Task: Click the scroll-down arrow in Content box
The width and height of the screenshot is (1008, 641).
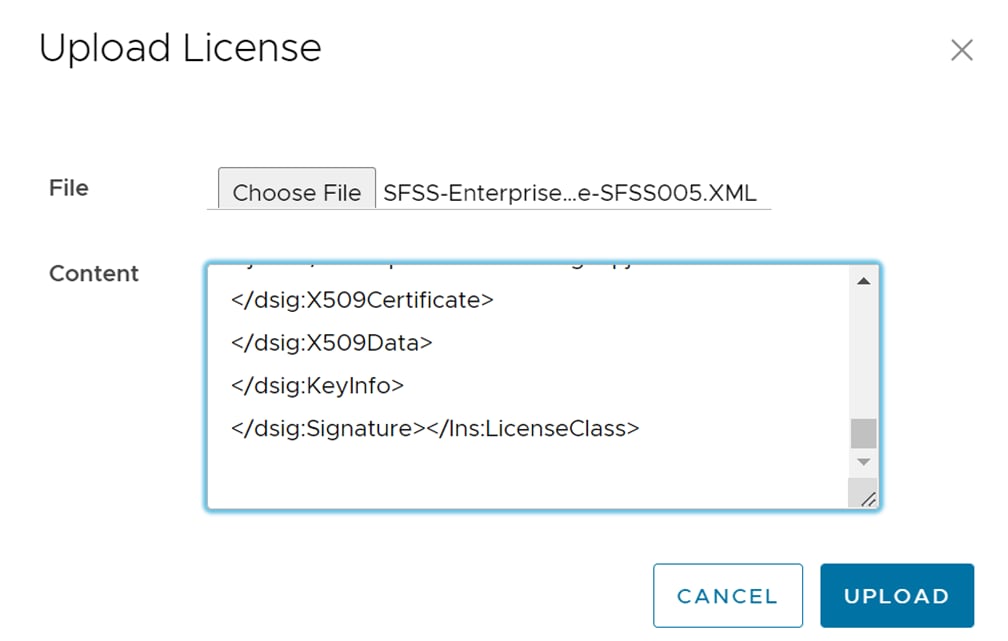Action: coord(863,462)
